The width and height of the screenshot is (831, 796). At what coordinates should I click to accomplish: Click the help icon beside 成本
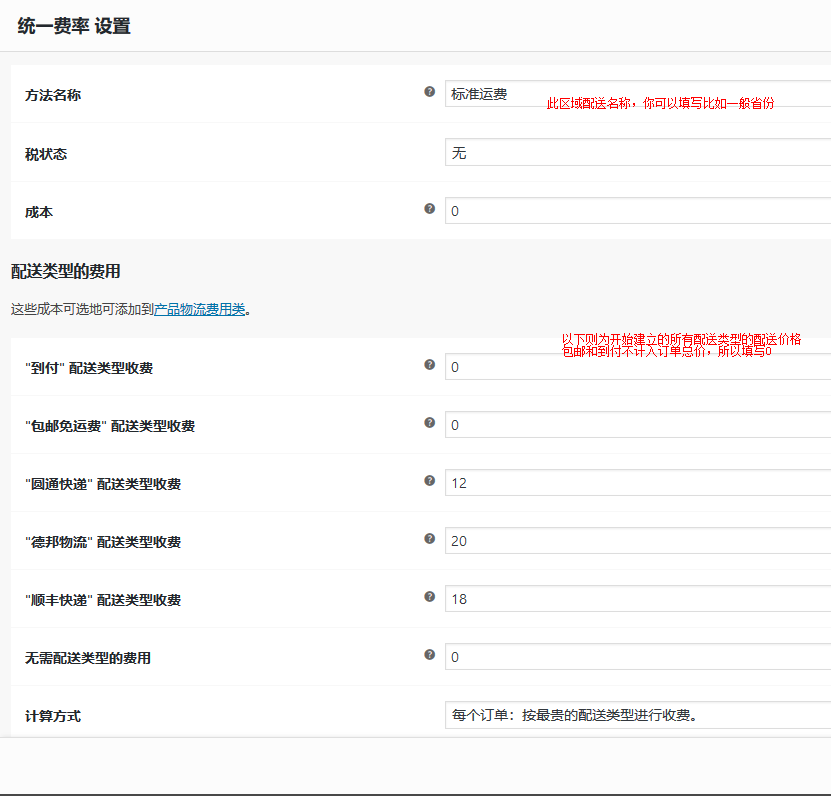point(430,208)
